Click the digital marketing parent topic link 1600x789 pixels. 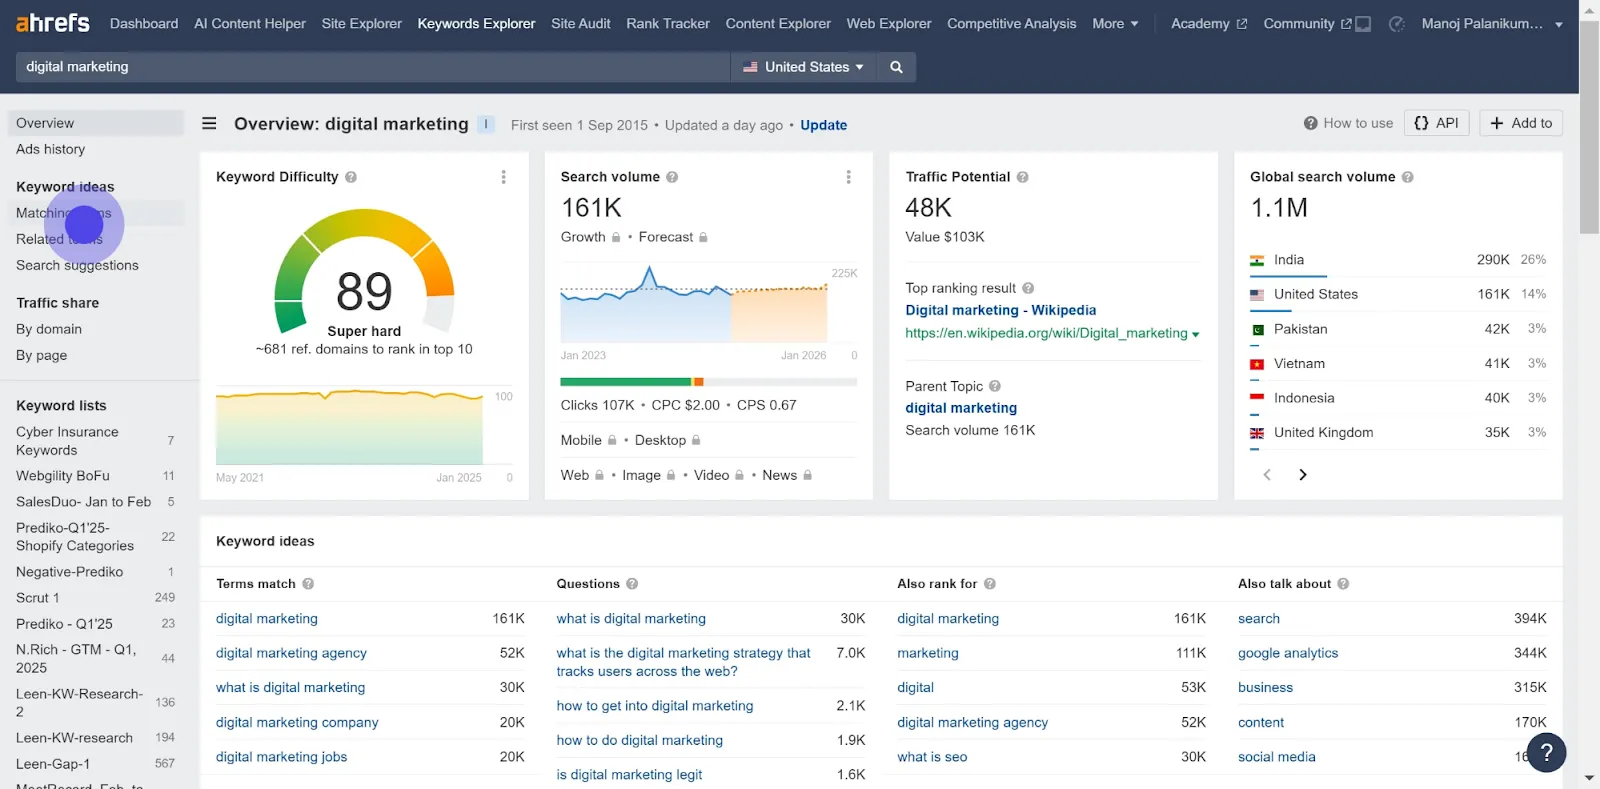[x=961, y=408]
